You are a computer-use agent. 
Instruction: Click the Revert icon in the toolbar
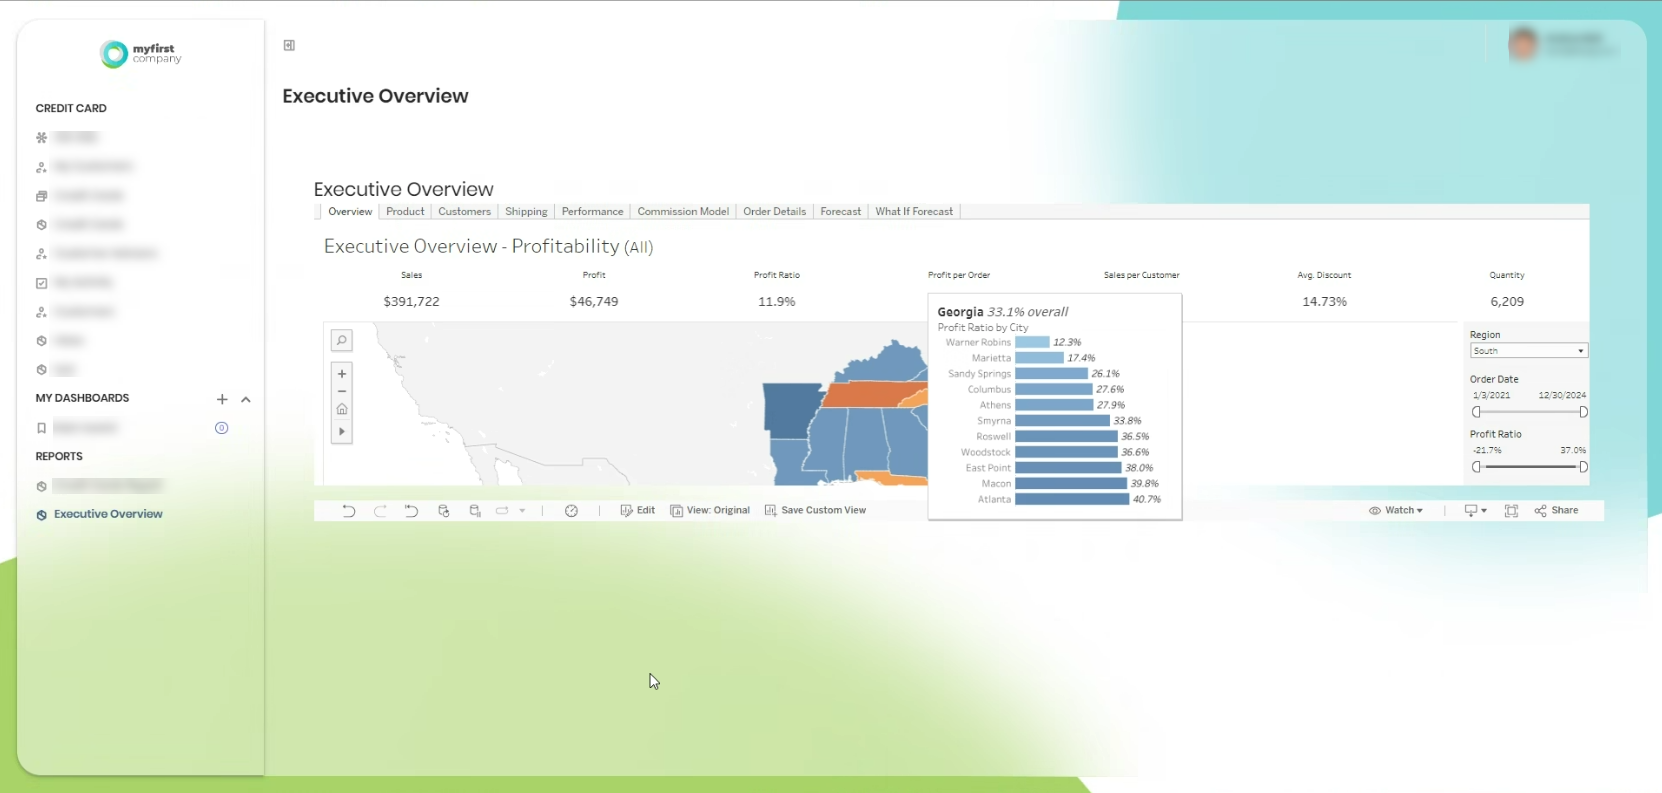(x=411, y=511)
